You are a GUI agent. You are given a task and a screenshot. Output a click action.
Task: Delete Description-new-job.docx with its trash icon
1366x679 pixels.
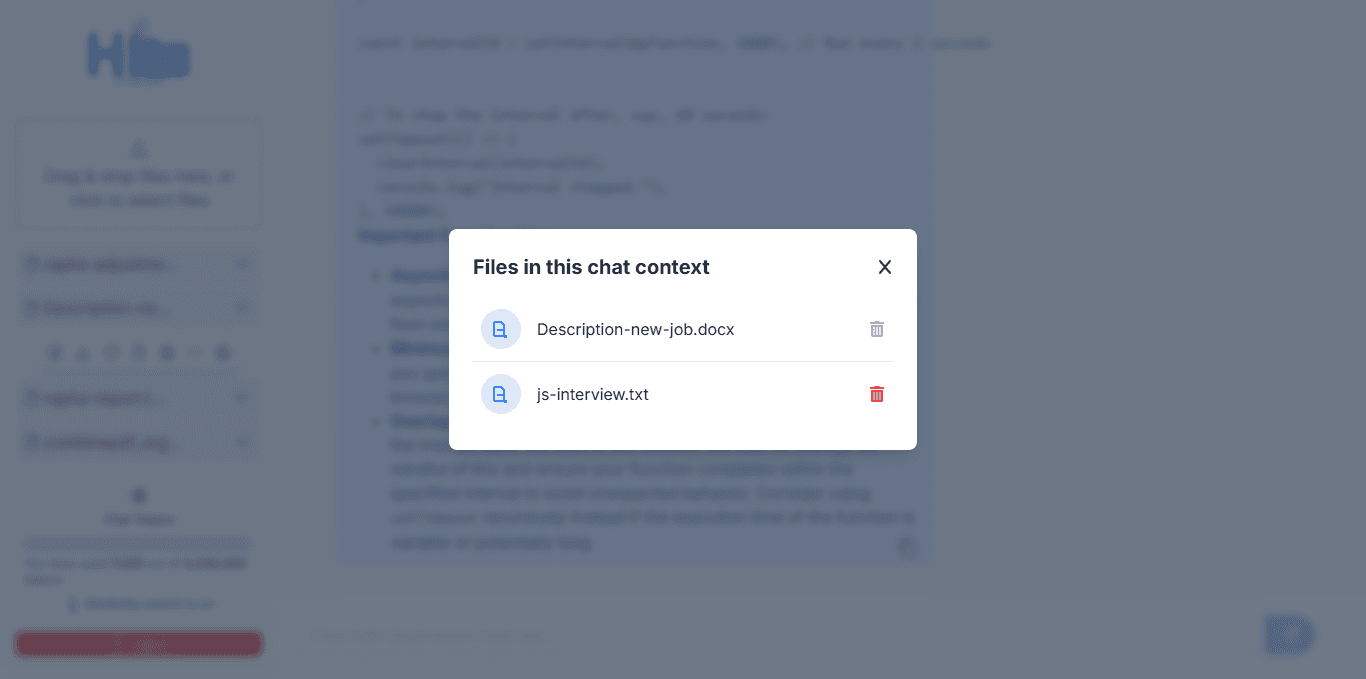[877, 329]
